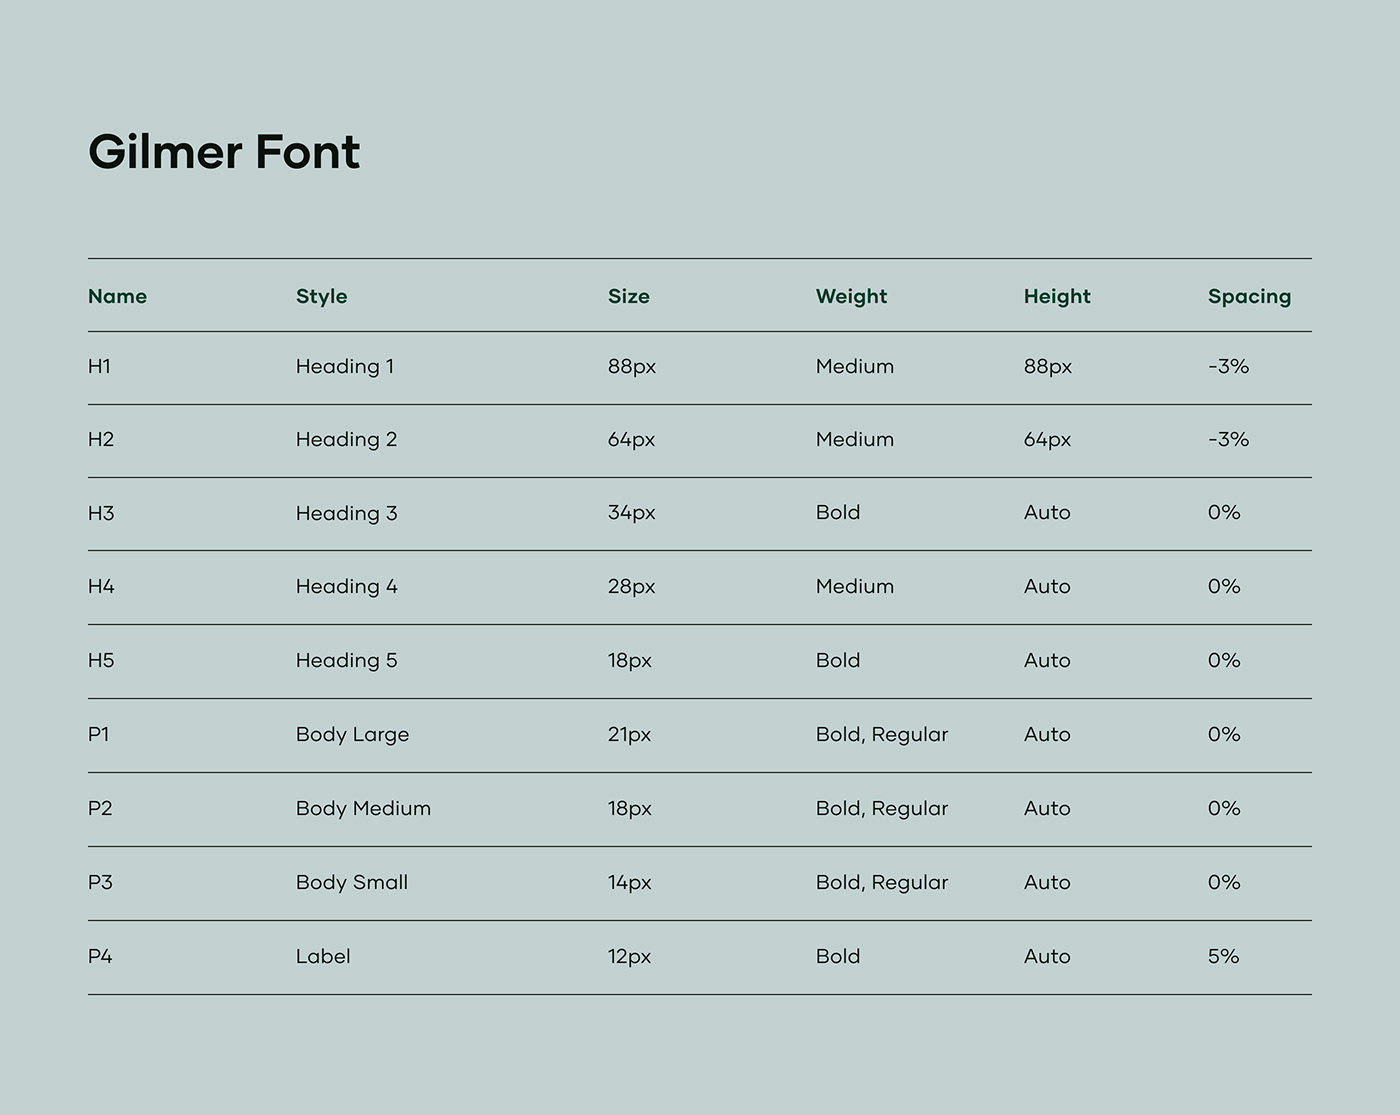Click '0%' spacing in P2 row

pos(1224,808)
